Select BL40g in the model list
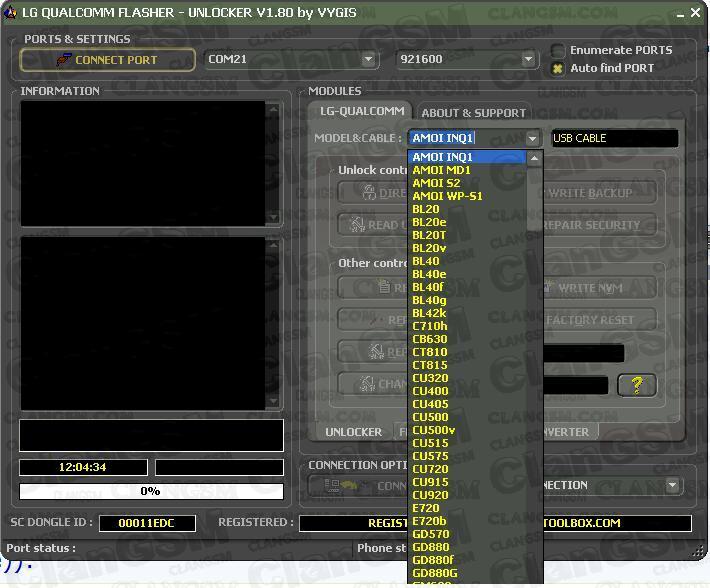The height and width of the screenshot is (588, 710). click(x=467, y=300)
